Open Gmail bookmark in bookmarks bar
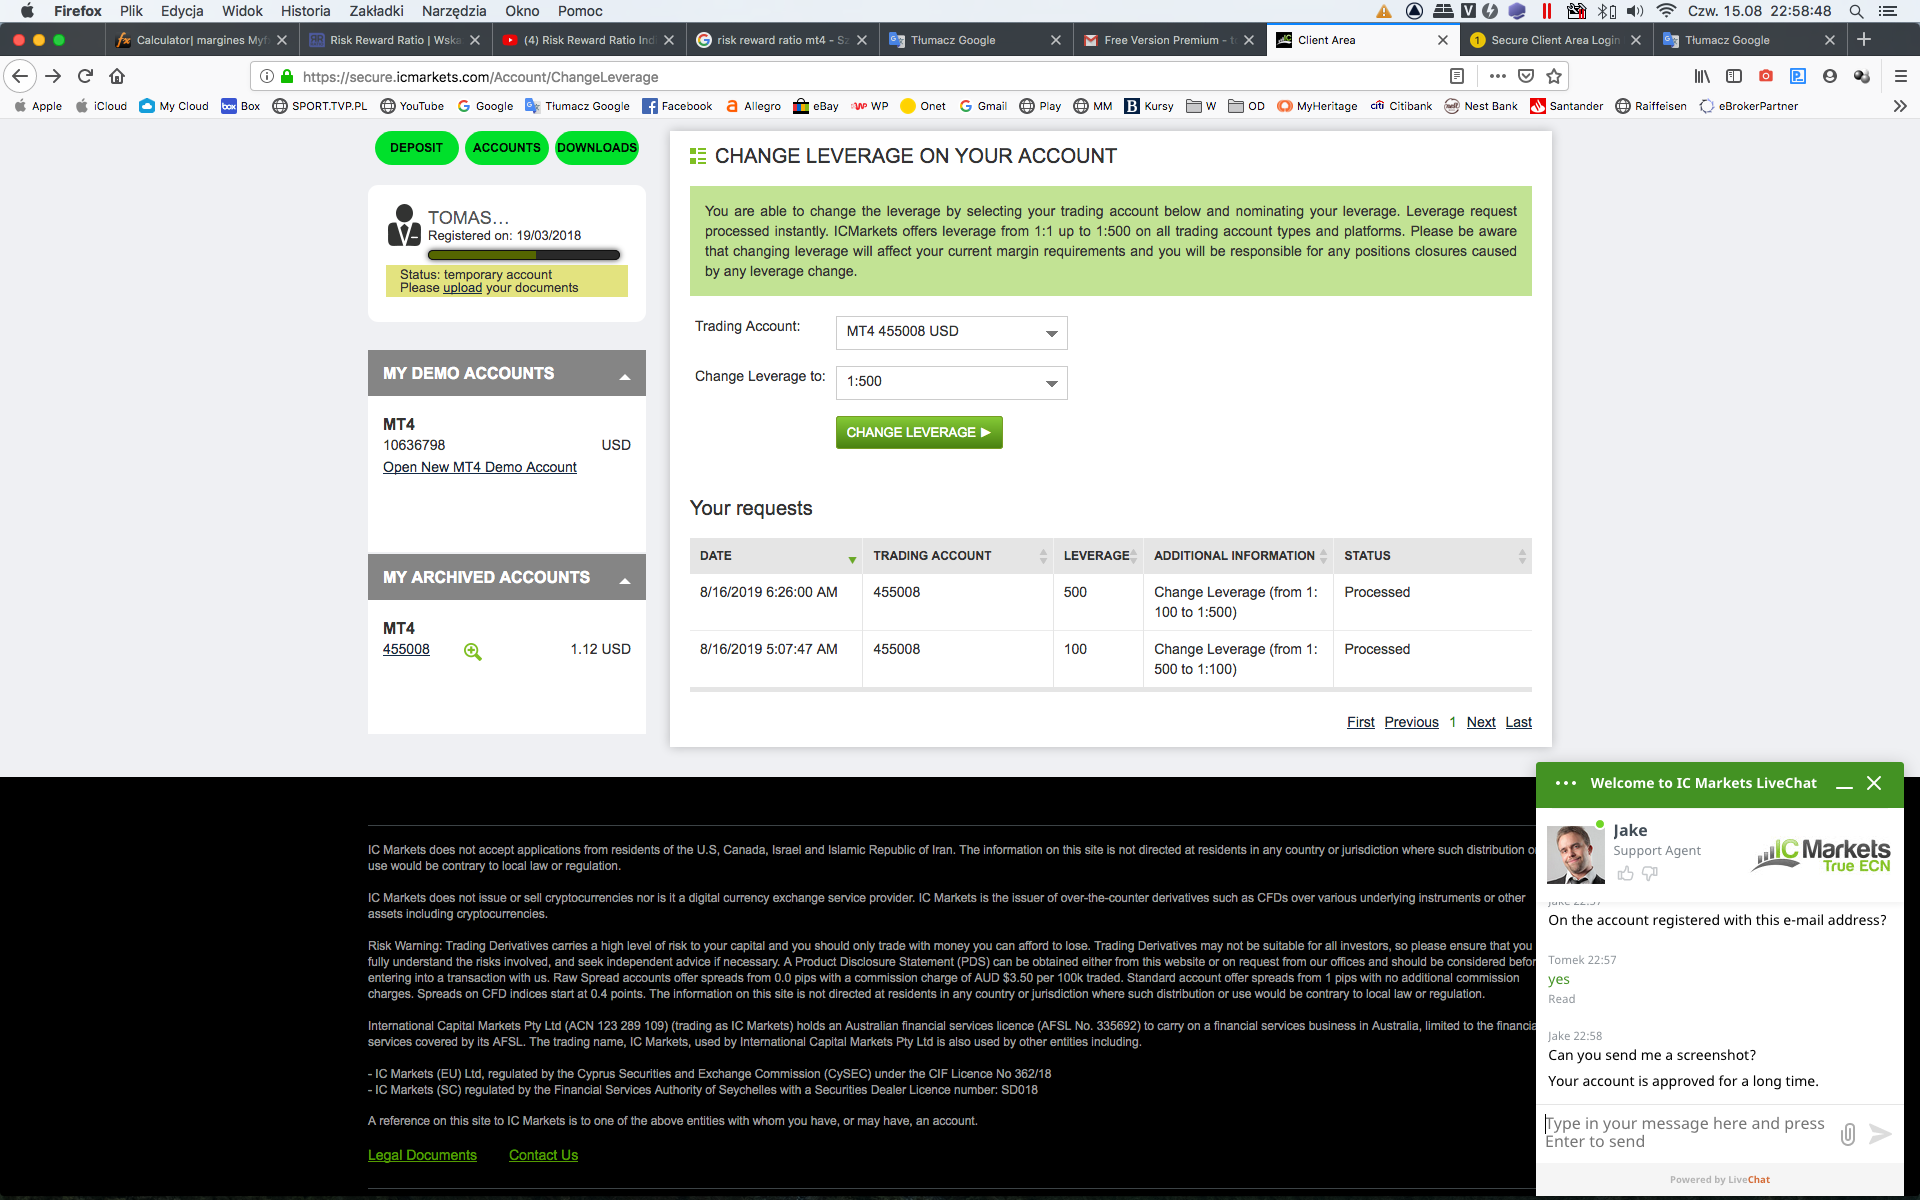 point(983,106)
